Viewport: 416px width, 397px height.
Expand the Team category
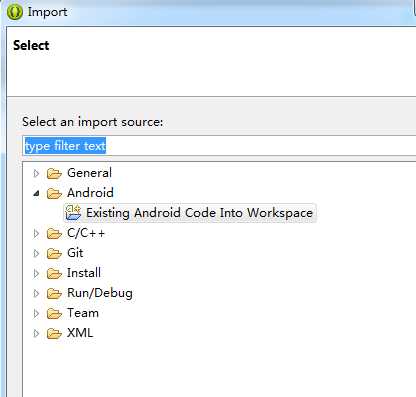point(36,313)
